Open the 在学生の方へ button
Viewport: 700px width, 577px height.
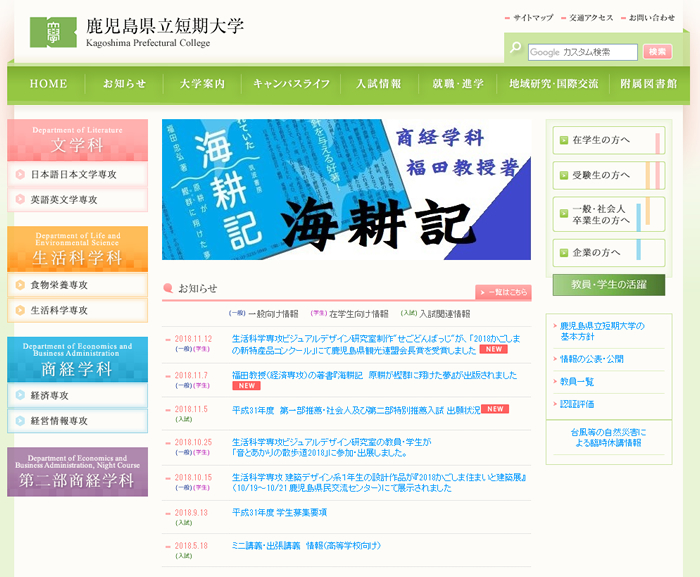click(608, 141)
